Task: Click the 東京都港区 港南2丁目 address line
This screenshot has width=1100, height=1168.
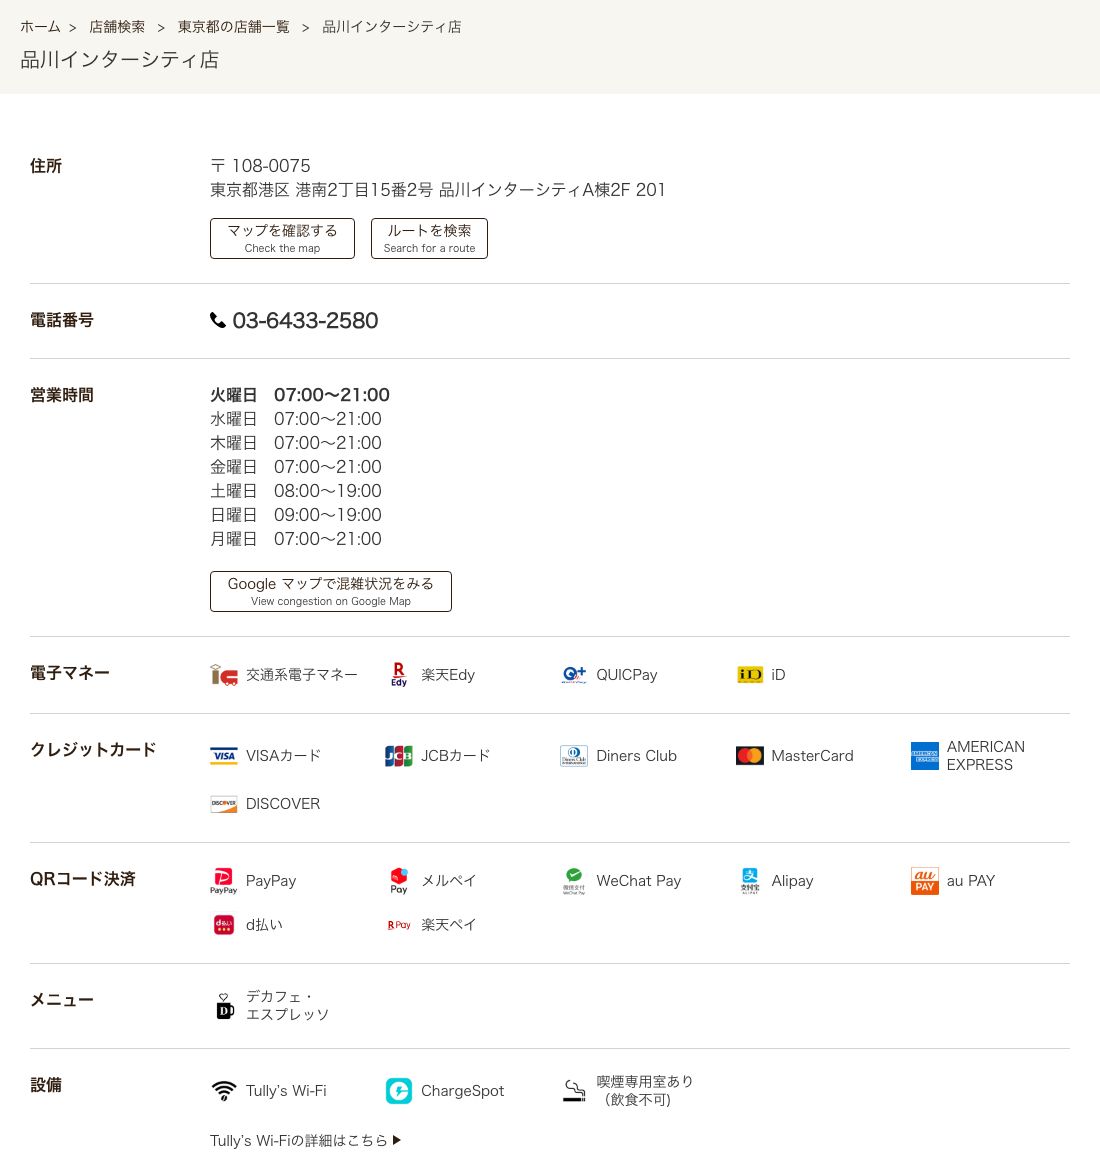Action: click(438, 190)
